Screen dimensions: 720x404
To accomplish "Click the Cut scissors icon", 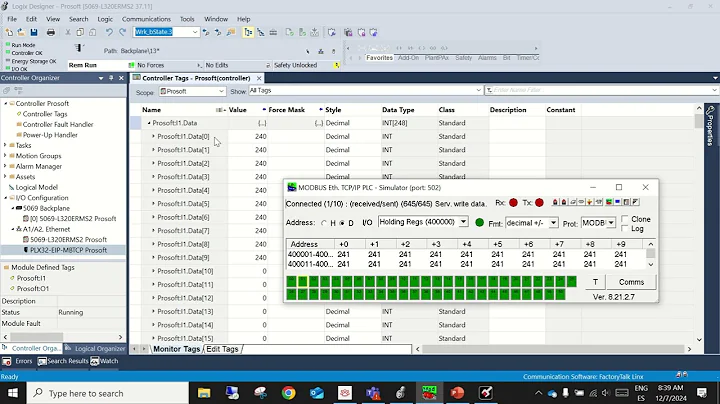I will pos(68,32).
